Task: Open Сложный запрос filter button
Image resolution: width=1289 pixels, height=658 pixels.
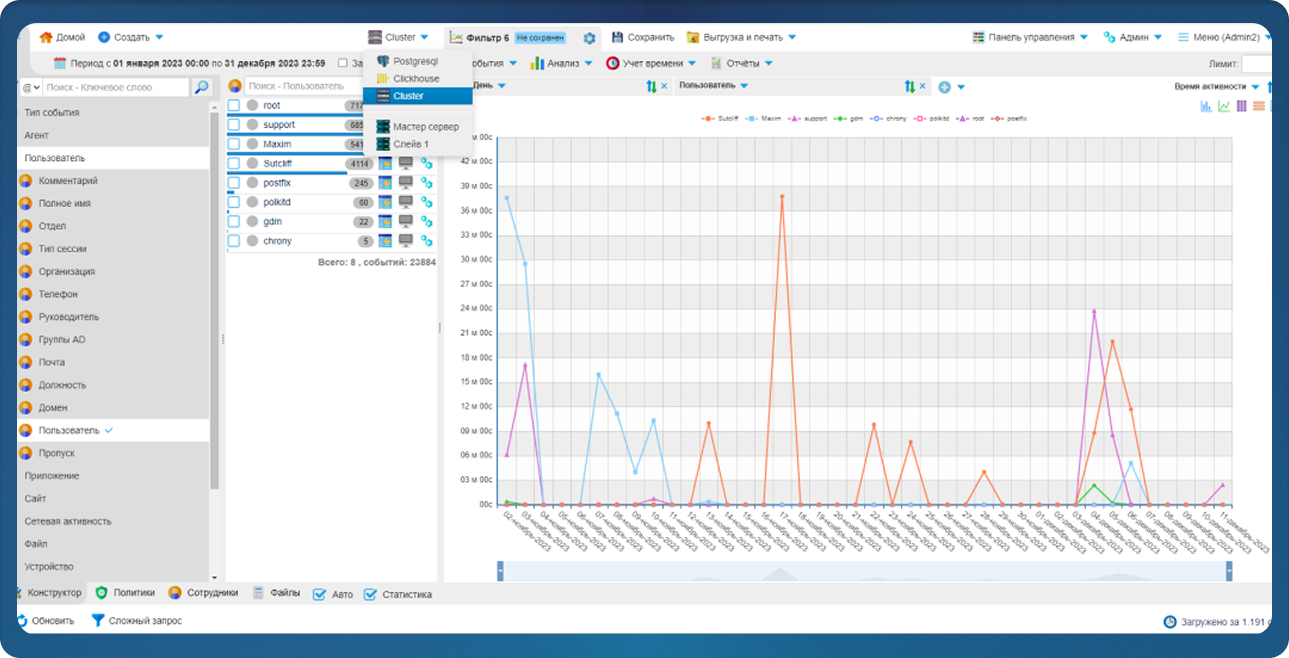Action: pyautogui.click(x=136, y=621)
